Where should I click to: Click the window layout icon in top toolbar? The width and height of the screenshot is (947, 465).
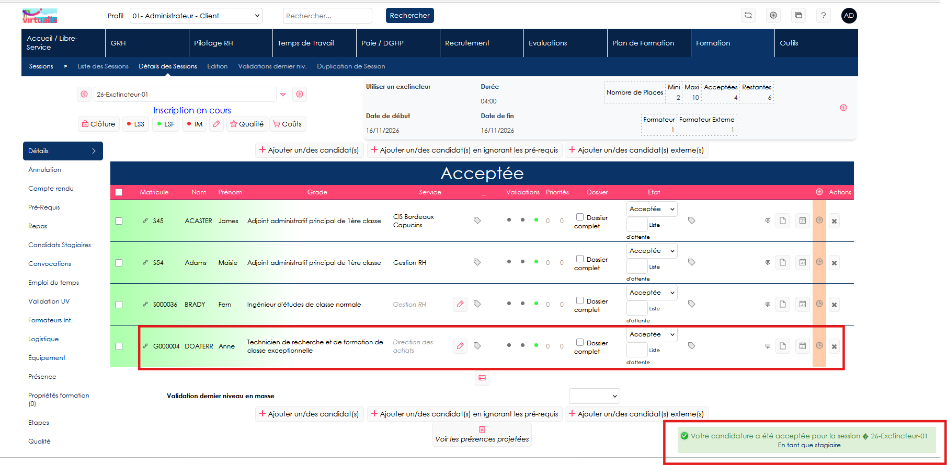798,16
